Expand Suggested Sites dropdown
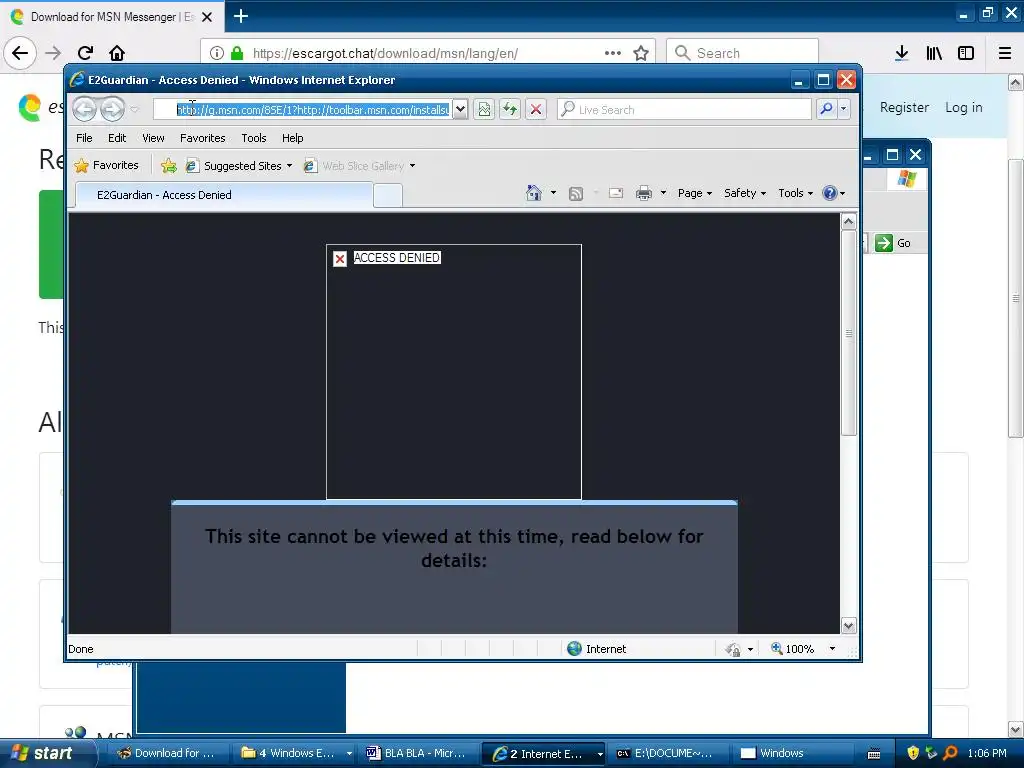1024x768 pixels. click(x=289, y=166)
